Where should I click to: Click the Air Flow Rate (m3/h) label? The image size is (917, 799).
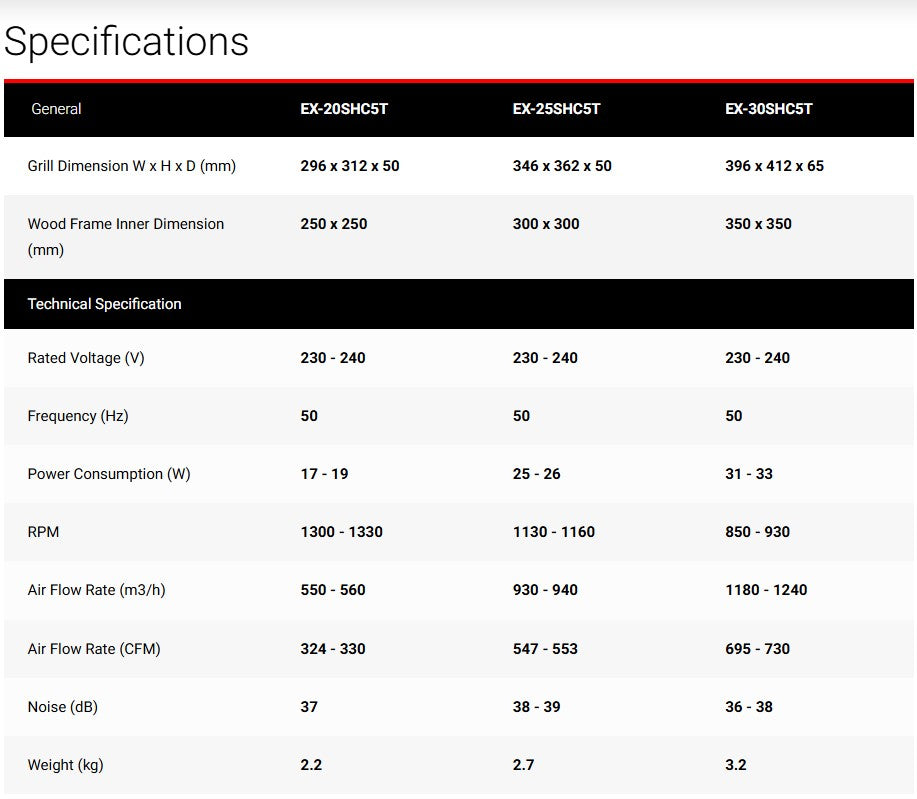[96, 590]
